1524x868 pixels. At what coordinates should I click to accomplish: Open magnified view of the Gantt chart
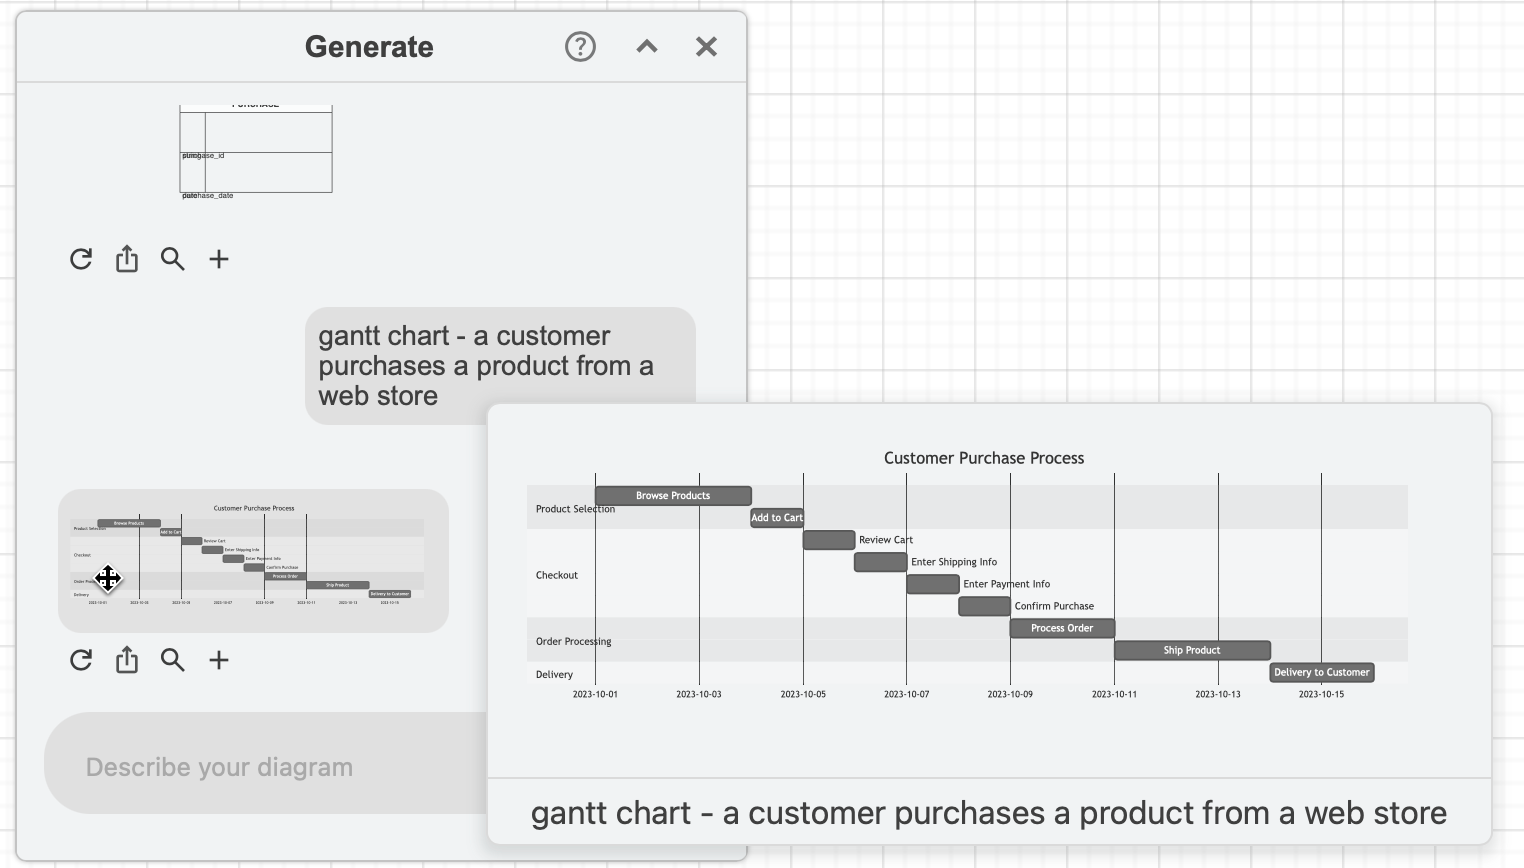click(x=172, y=660)
